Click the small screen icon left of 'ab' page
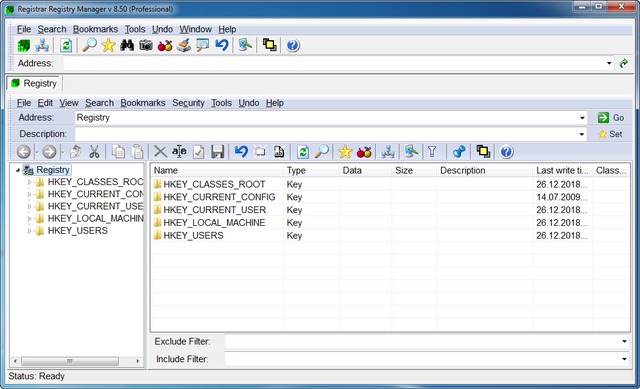Image resolution: width=640 pixels, height=389 pixels. 260,152
